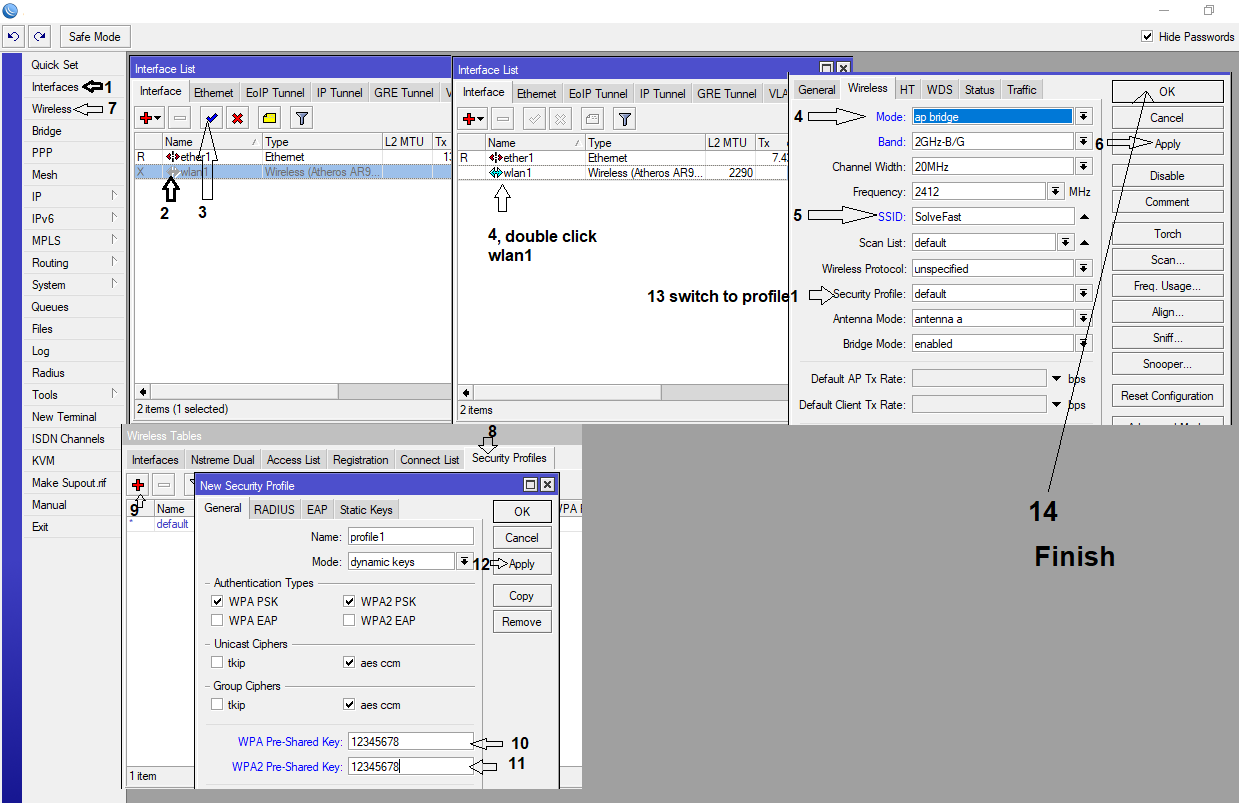Open New Terminal from the sidebar
This screenshot has width=1239, height=803.
(64, 417)
